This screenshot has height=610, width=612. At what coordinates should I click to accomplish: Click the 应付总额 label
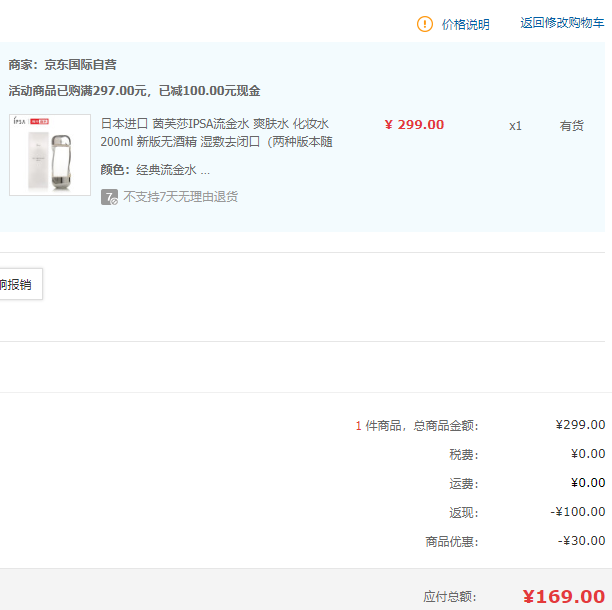coord(450,597)
